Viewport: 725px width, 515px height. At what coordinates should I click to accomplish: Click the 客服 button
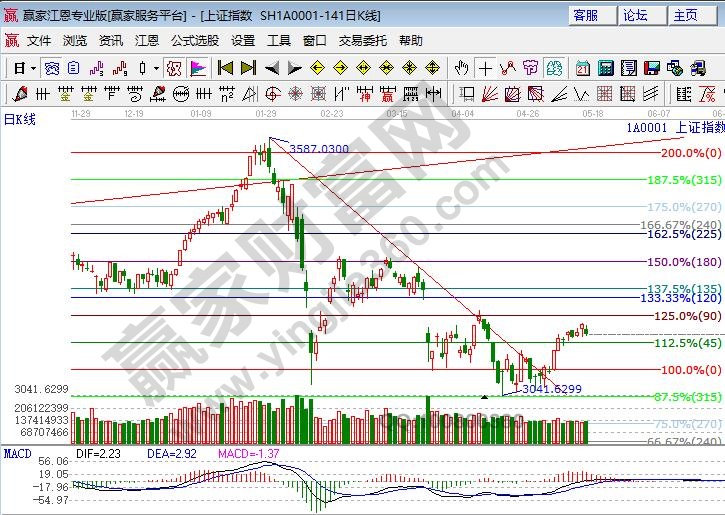pos(586,15)
